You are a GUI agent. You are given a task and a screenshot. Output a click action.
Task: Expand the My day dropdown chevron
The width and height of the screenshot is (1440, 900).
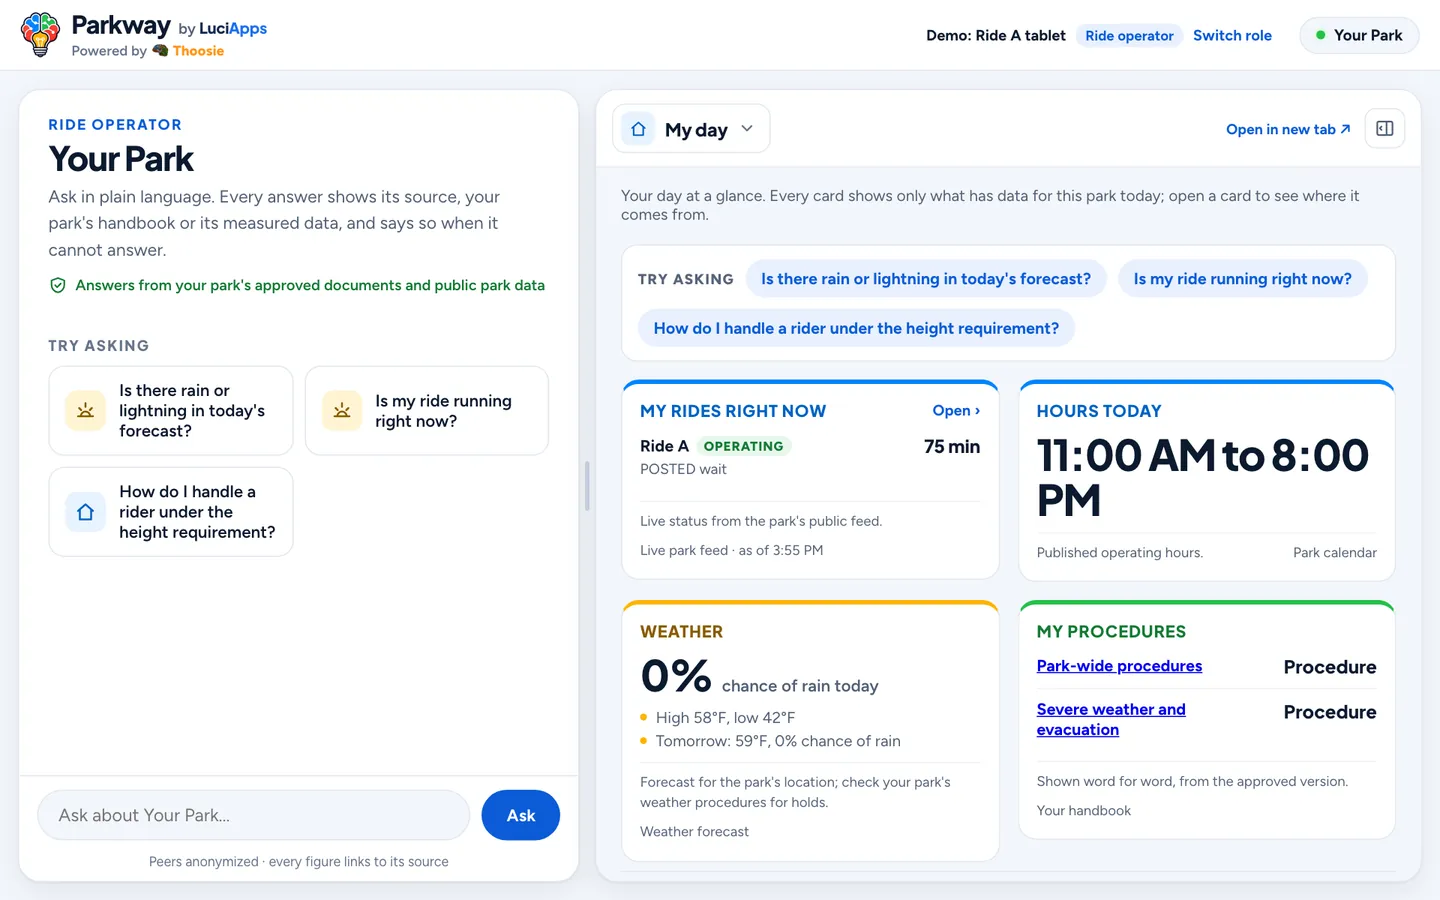click(x=747, y=129)
